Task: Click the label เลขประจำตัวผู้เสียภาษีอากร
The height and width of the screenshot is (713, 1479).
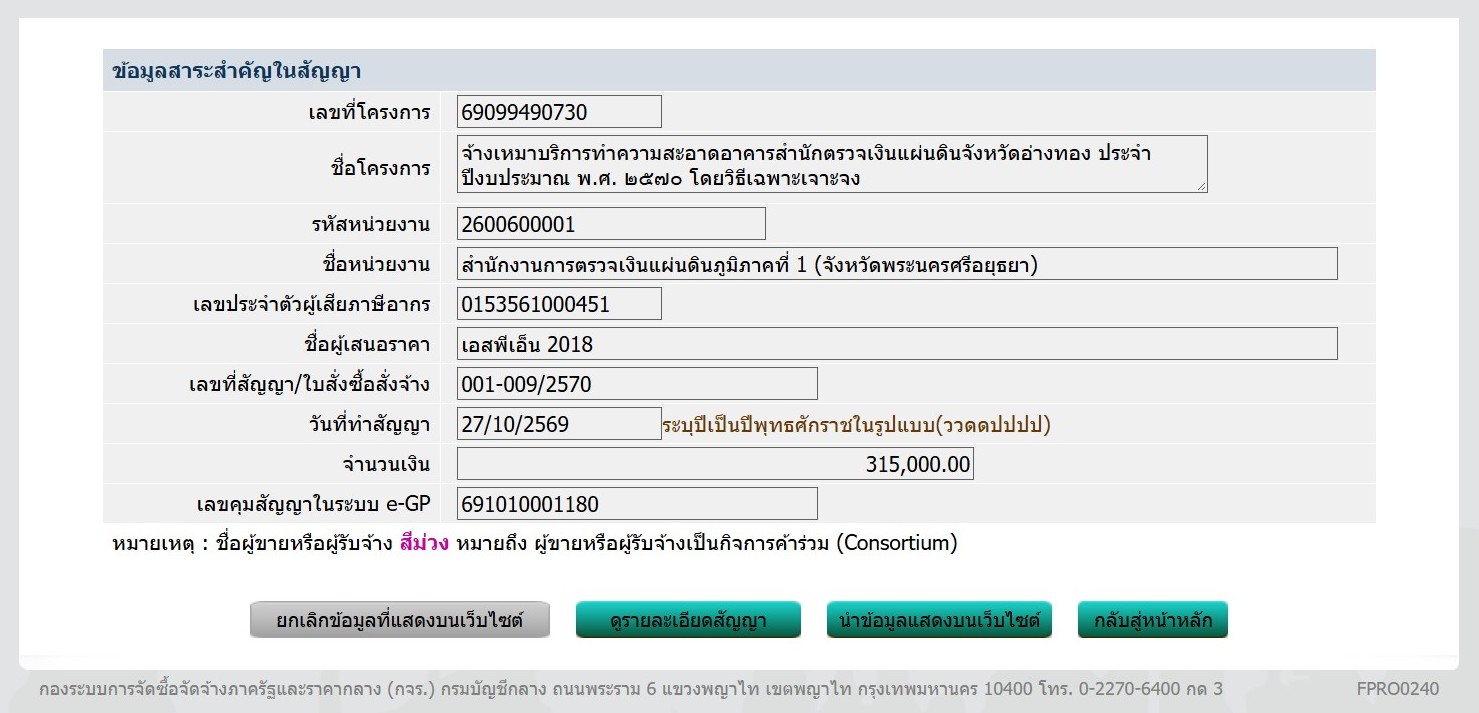Action: coord(312,304)
